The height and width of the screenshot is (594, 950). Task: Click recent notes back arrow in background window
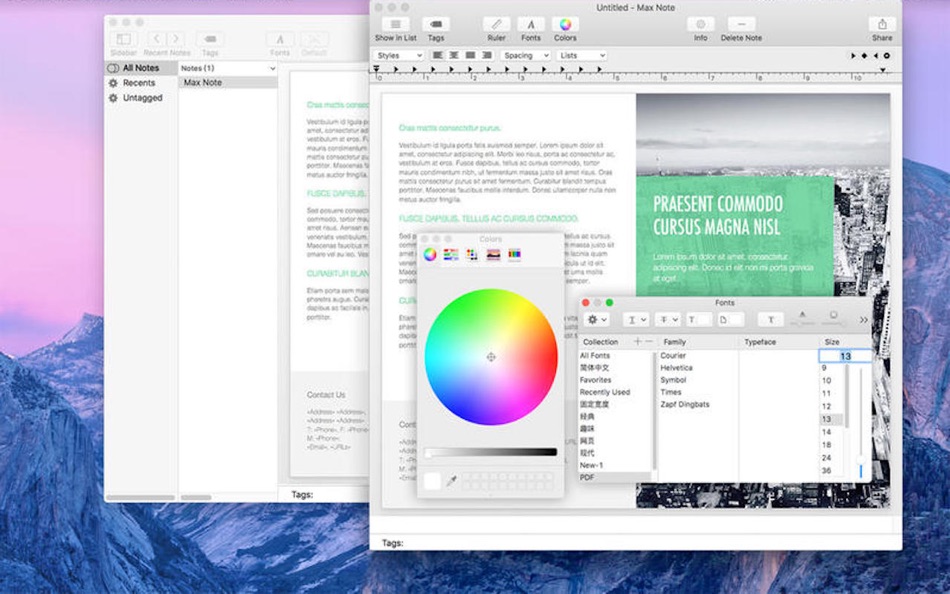pyautogui.click(x=156, y=39)
